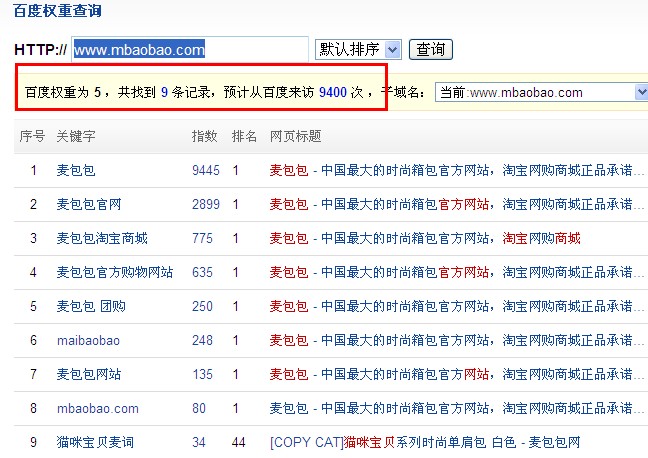Click the keyword 麦包包官方购物网站

(x=115, y=272)
